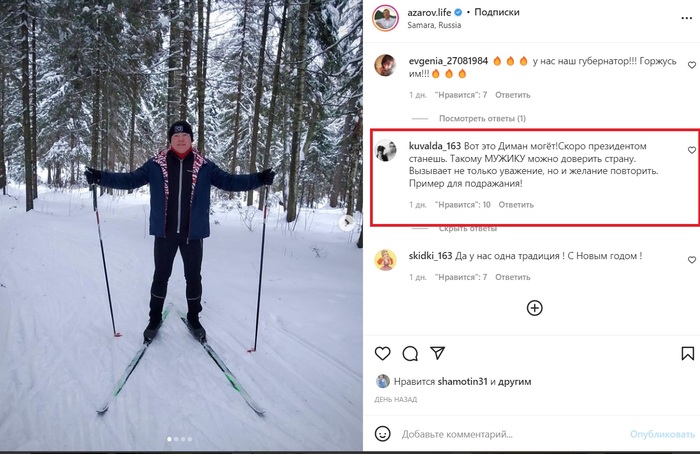The height and width of the screenshot is (454, 700).
Task: Go to the next photo with the carousel arrow
Action: pos(349,223)
